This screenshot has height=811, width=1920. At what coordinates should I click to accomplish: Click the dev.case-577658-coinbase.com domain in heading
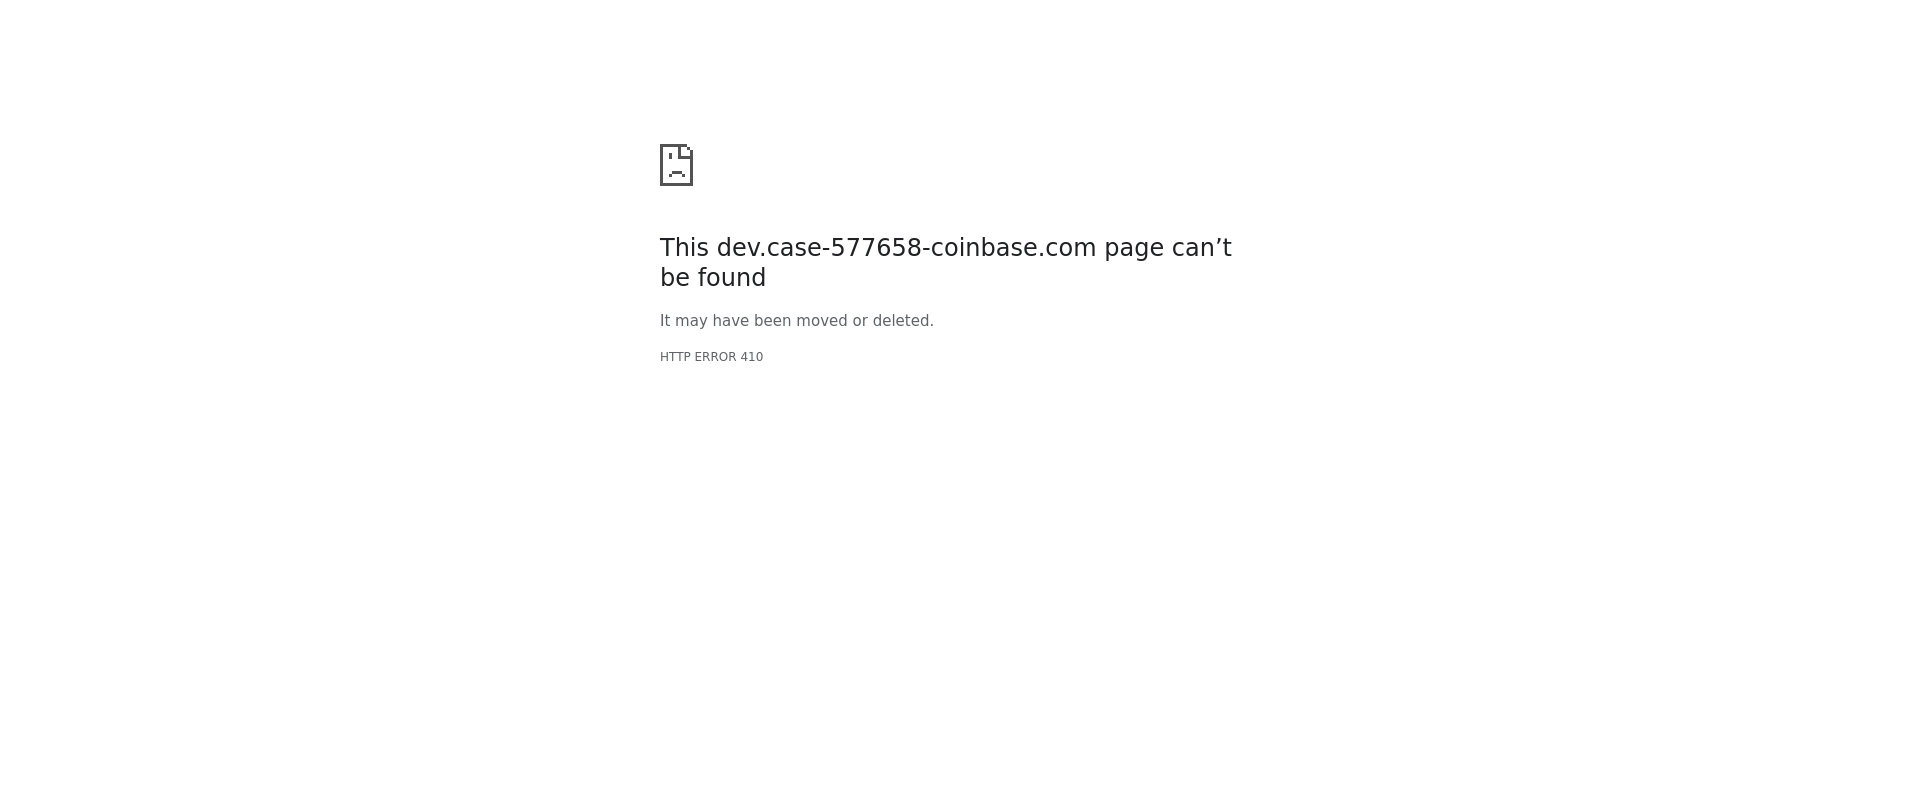[x=906, y=248]
